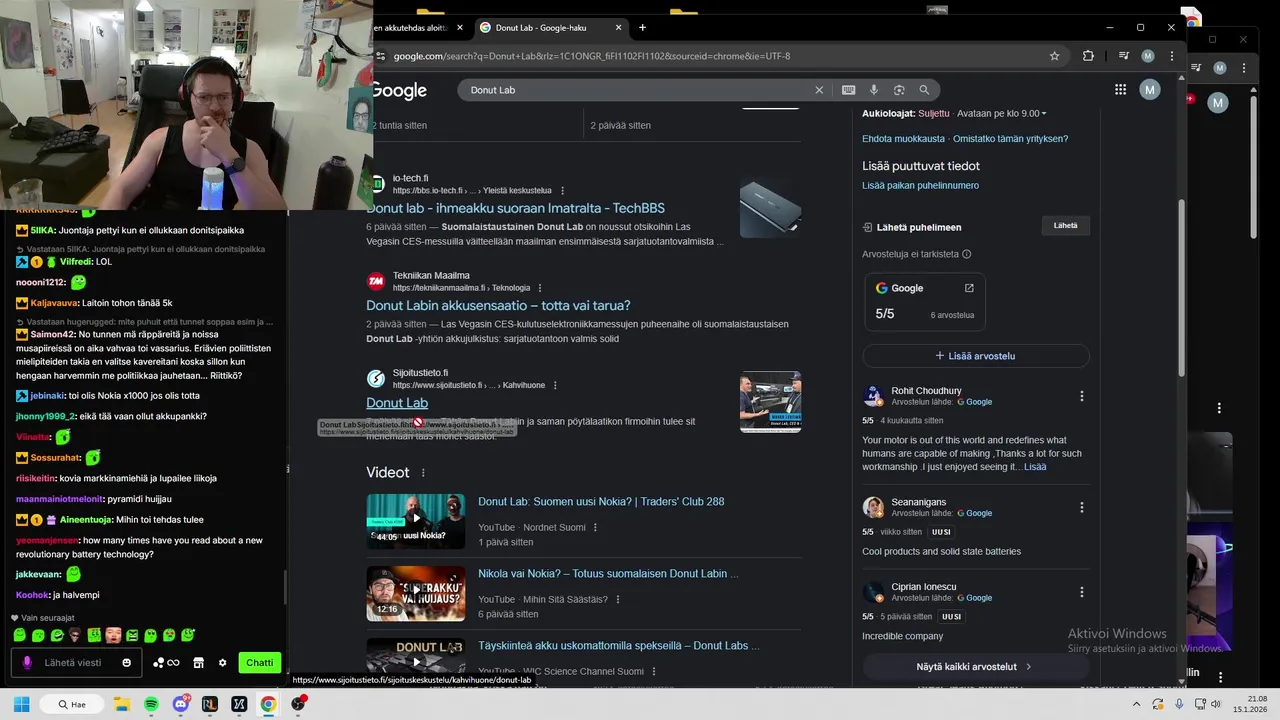This screenshot has width=1280, height=720.
Task: Click Lisää arvostelu button
Action: coord(975,356)
